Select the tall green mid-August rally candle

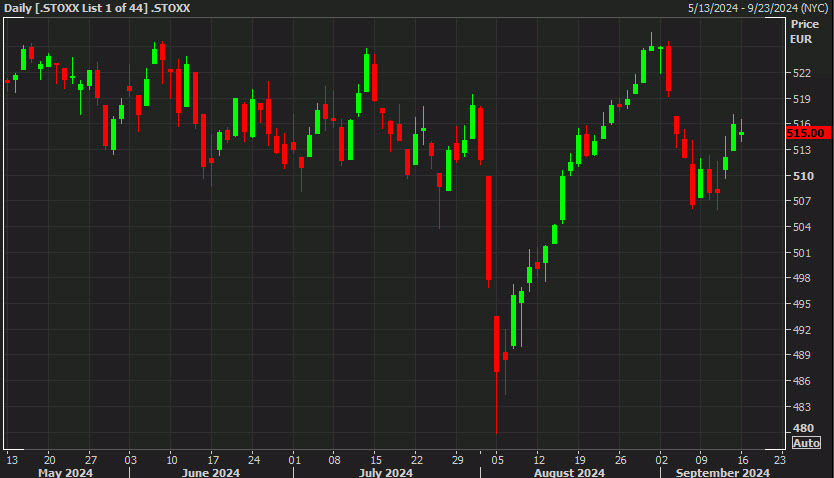[562, 198]
